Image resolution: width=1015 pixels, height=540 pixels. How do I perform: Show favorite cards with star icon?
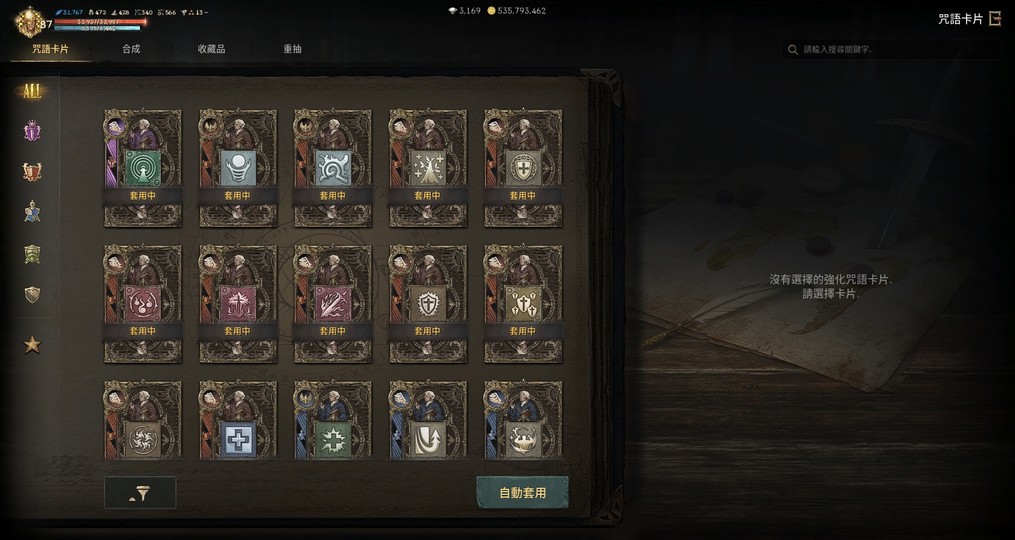tap(32, 344)
